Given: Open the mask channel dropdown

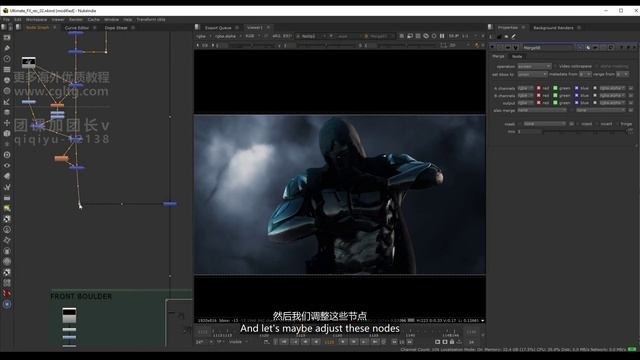Looking at the screenshot, I should [544, 124].
